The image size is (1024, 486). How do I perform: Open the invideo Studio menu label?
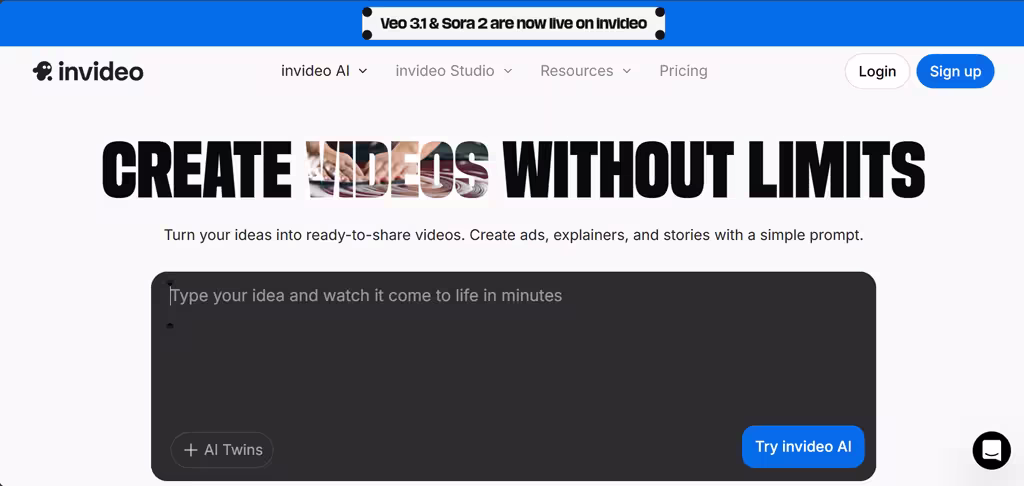pyautogui.click(x=445, y=71)
